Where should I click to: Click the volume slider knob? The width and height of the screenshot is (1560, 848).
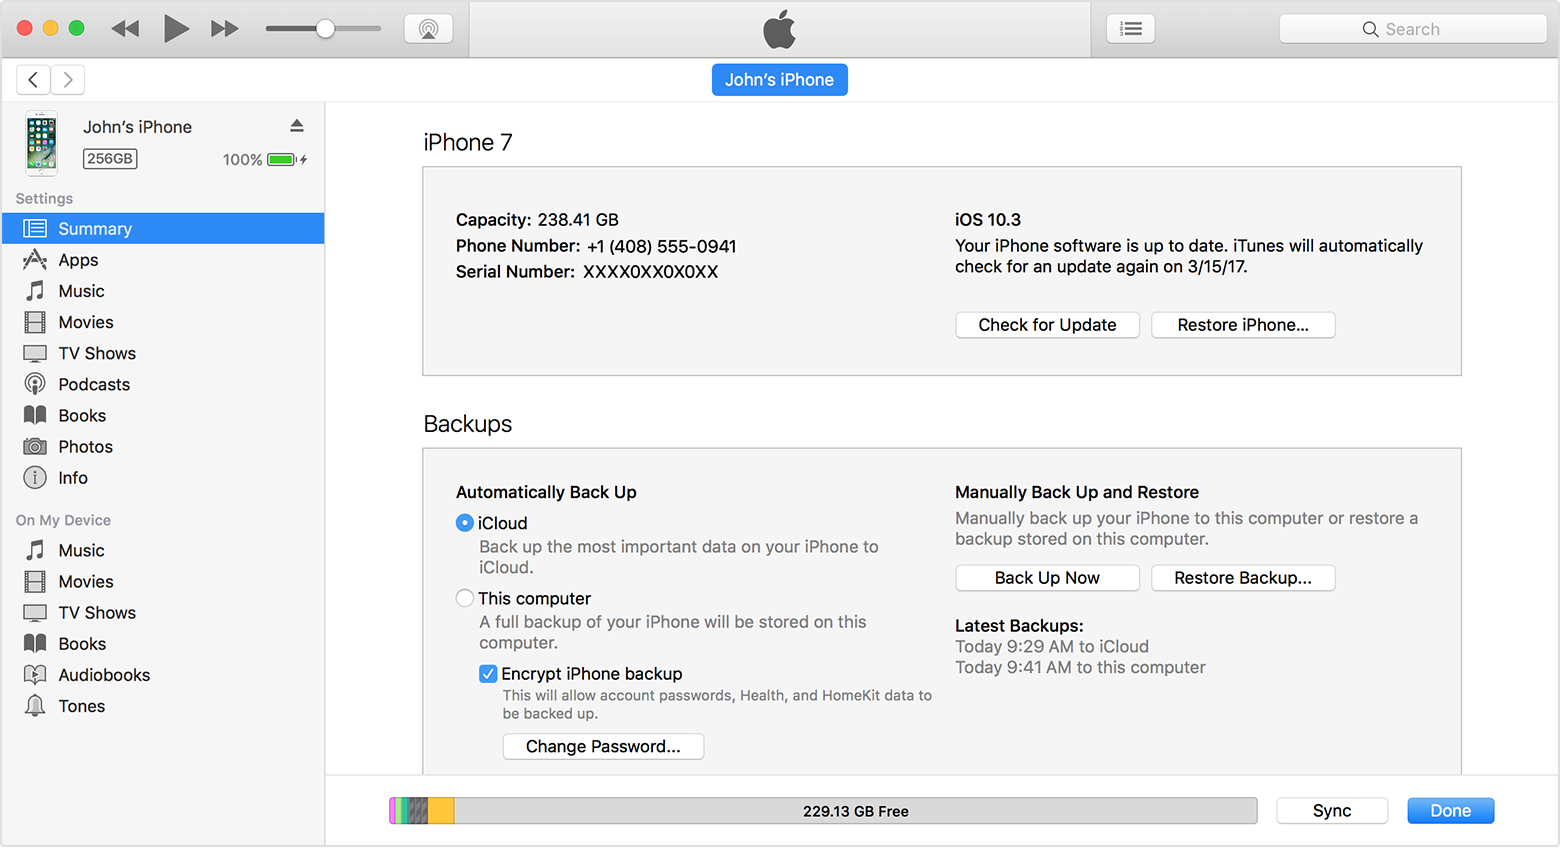(325, 29)
